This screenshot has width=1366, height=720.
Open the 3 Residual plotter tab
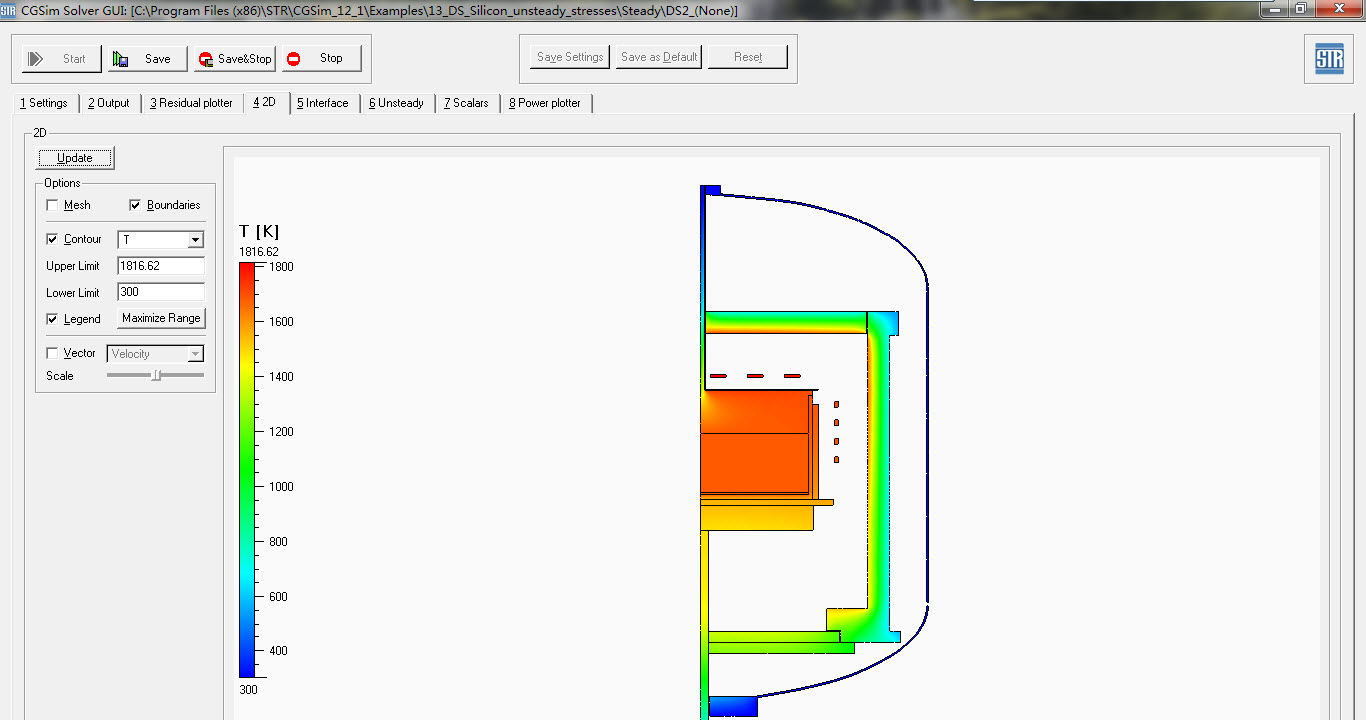pos(192,103)
